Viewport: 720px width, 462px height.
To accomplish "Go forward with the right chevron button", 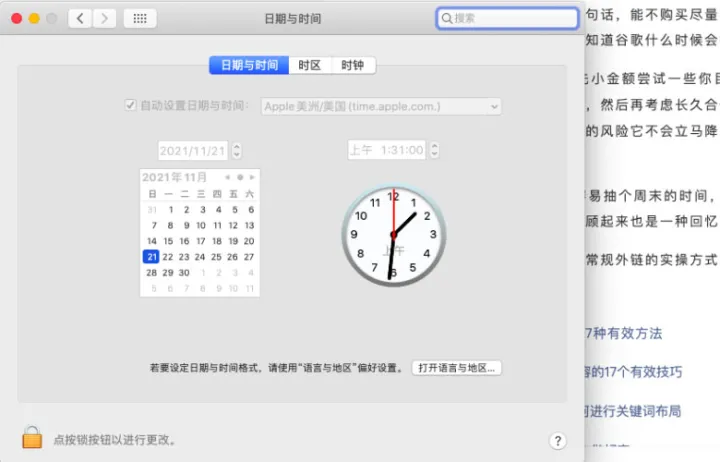I will click(x=104, y=18).
